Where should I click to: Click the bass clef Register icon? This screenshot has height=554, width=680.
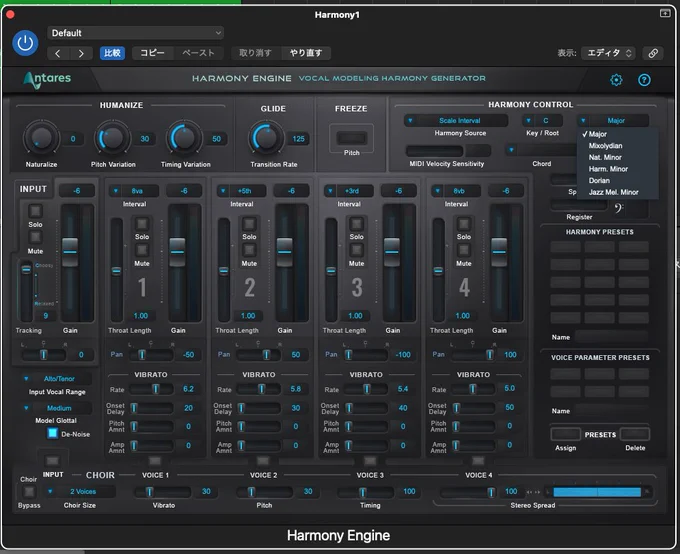tap(618, 209)
